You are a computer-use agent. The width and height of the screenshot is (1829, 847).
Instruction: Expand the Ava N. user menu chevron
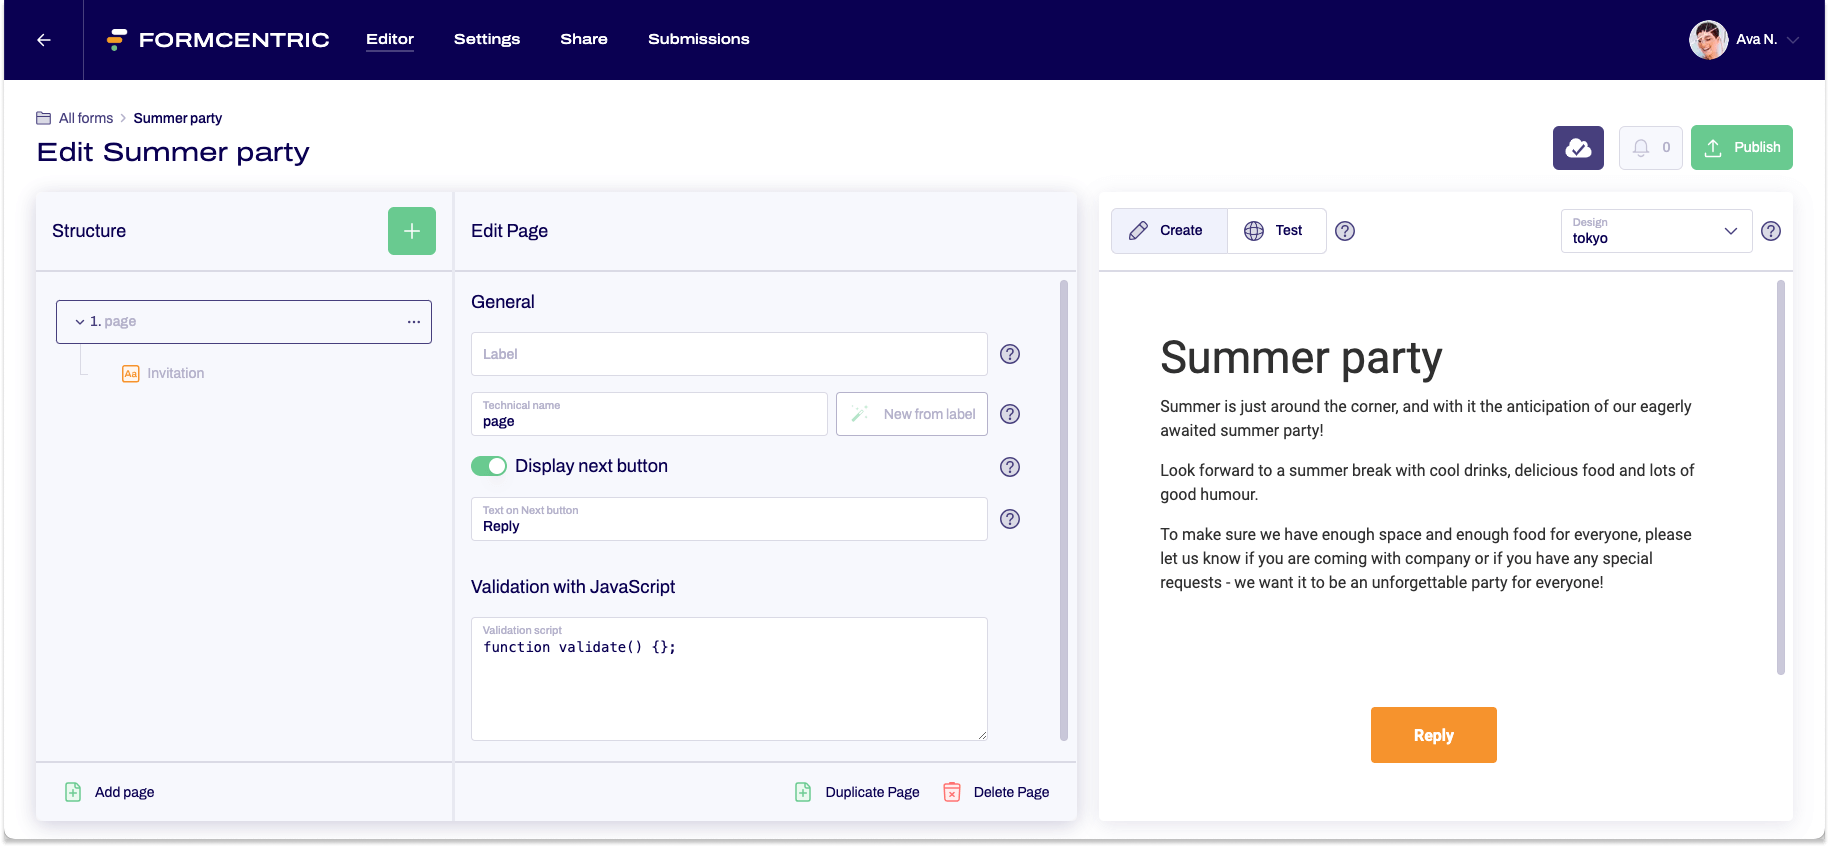[1793, 40]
